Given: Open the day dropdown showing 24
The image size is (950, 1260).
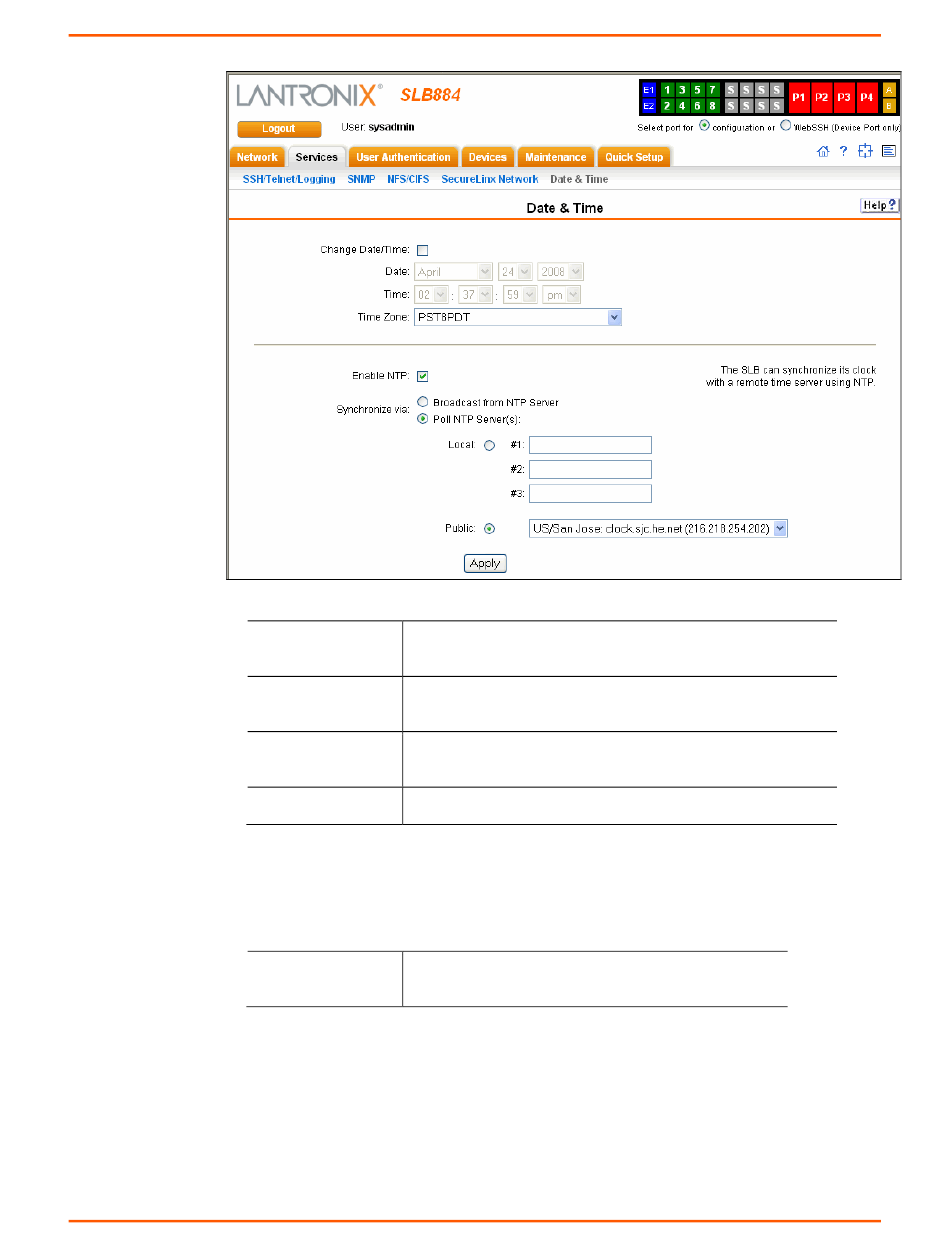Looking at the screenshot, I should pos(516,271).
